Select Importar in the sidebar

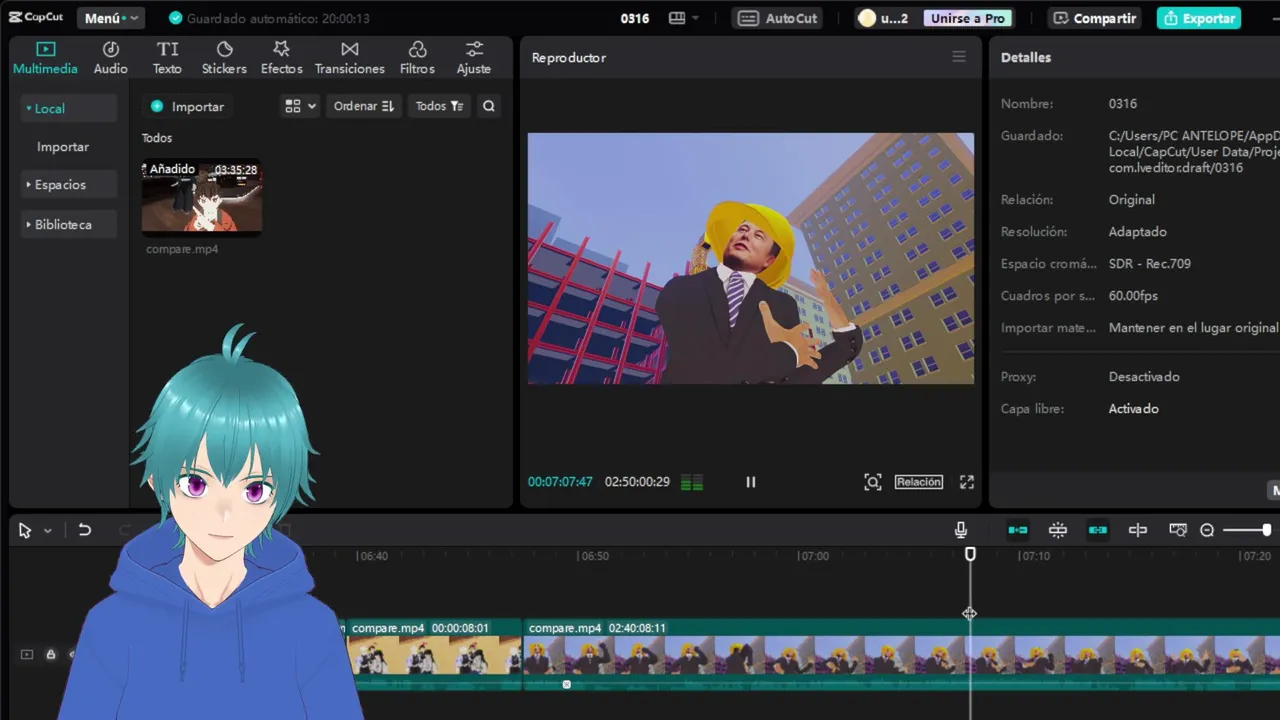coord(63,146)
